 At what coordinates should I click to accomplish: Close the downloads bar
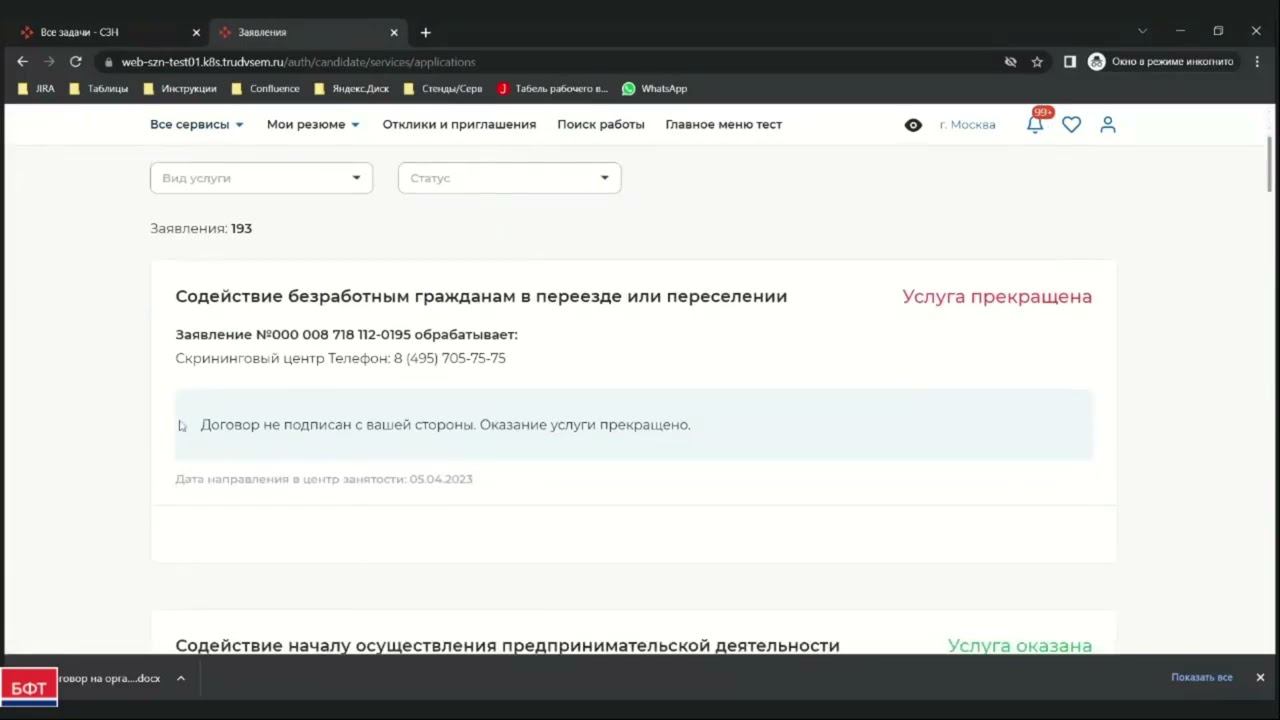1260,677
